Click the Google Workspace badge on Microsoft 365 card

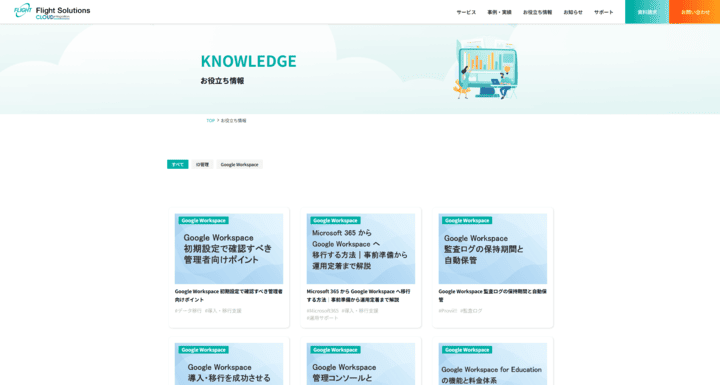pos(335,221)
